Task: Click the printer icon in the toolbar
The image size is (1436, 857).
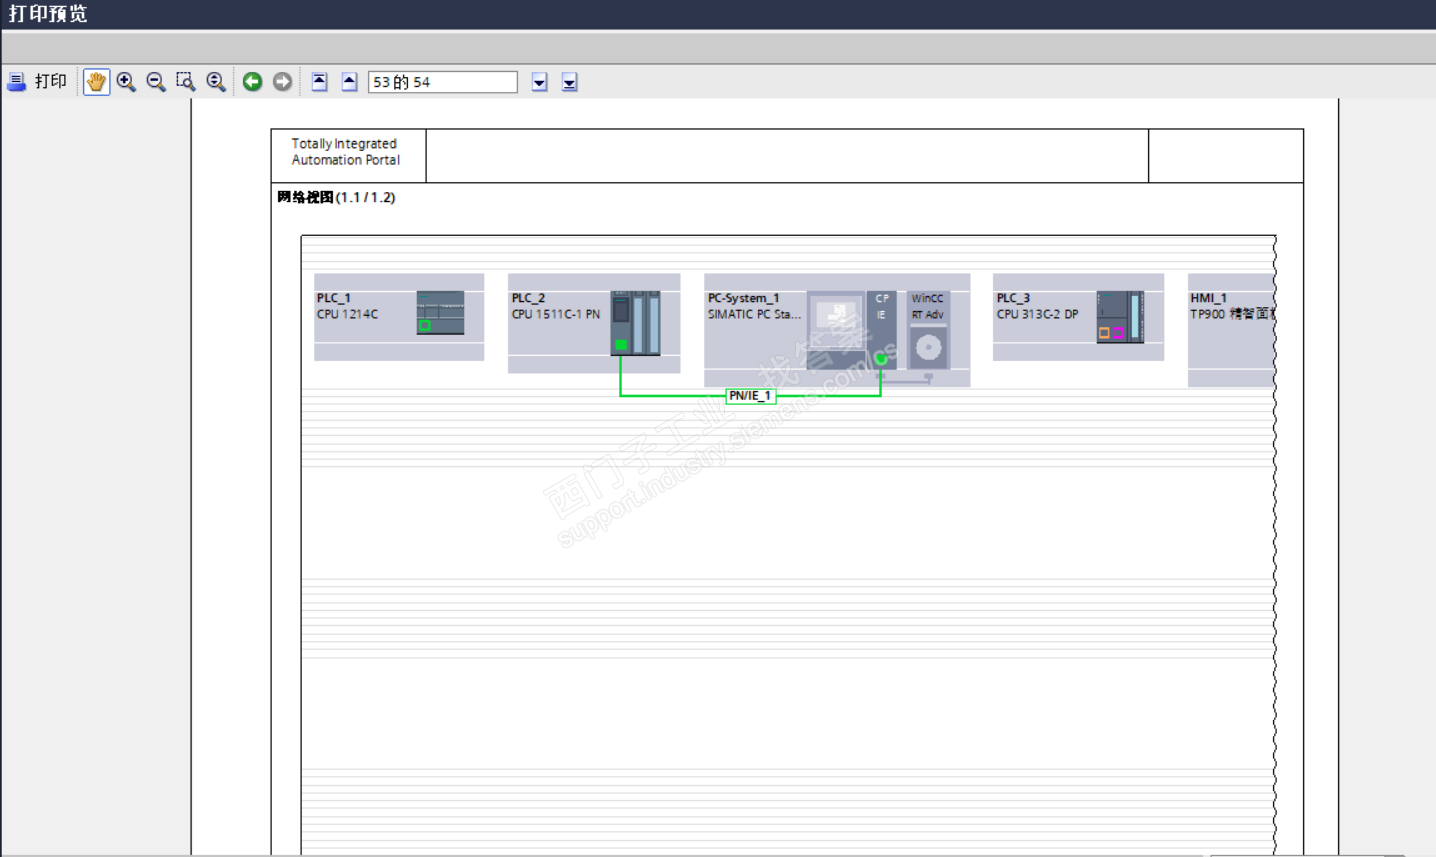Action: 17,82
